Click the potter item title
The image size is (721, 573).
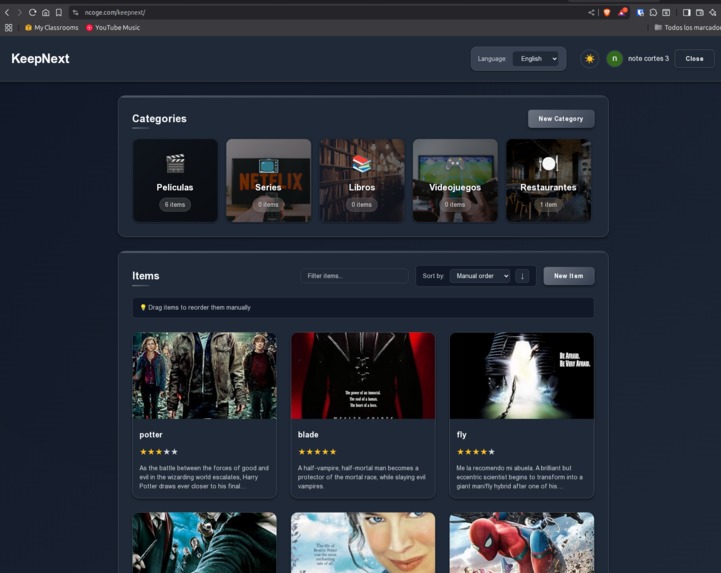151,435
